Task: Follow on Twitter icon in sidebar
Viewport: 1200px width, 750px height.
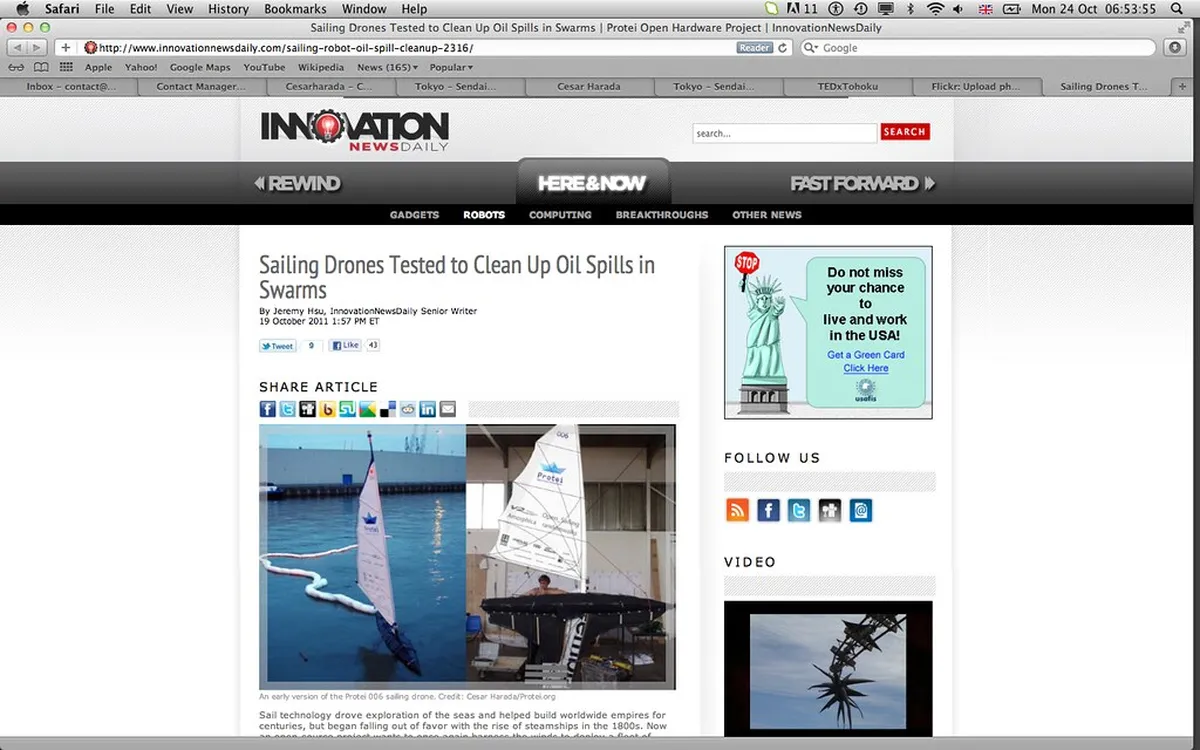Action: click(799, 511)
